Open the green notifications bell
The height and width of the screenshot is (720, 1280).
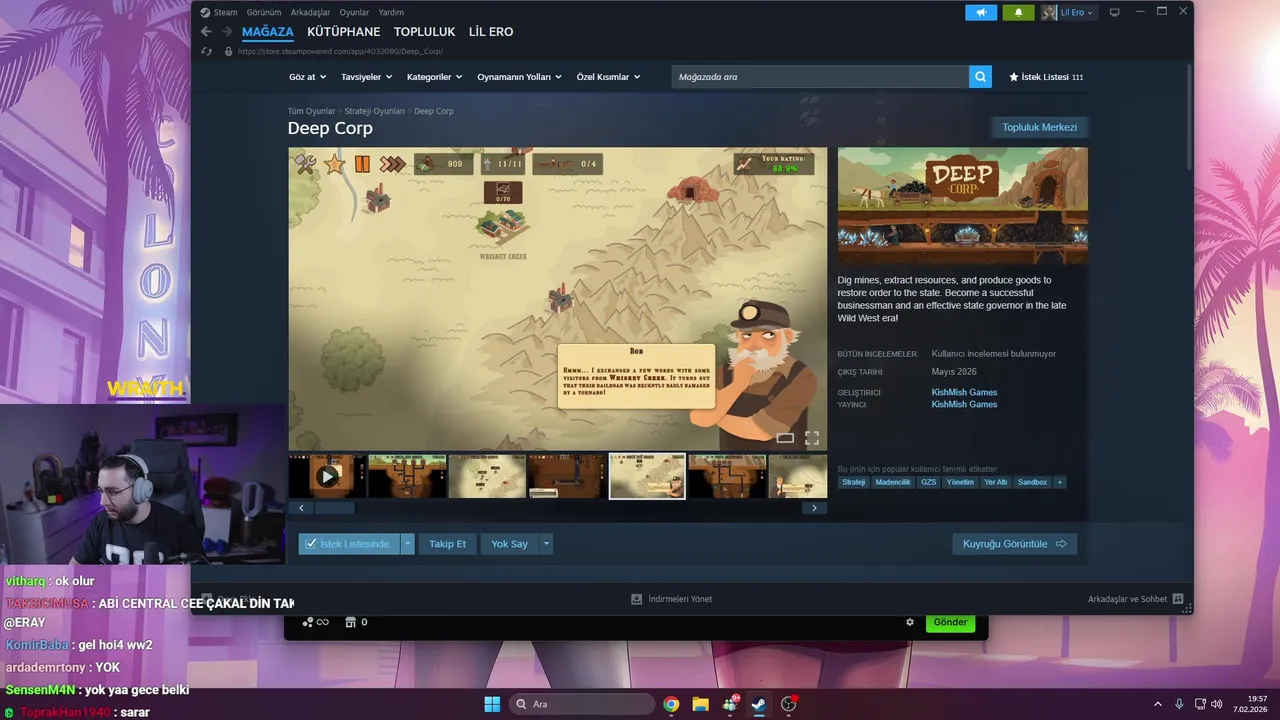(x=1018, y=12)
